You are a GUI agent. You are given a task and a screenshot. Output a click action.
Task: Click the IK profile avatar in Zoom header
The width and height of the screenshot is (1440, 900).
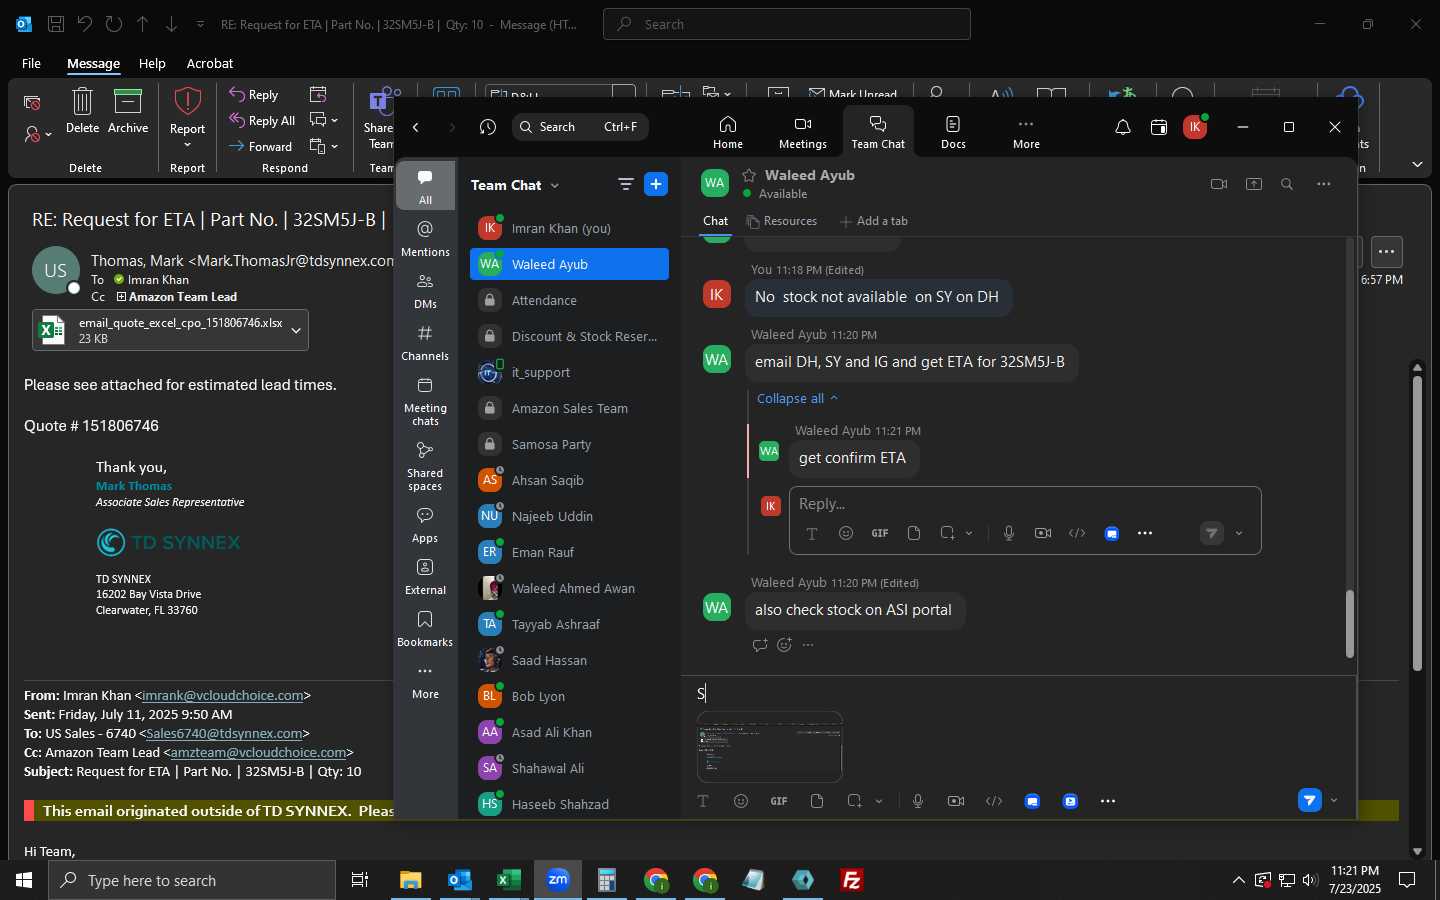click(1195, 127)
